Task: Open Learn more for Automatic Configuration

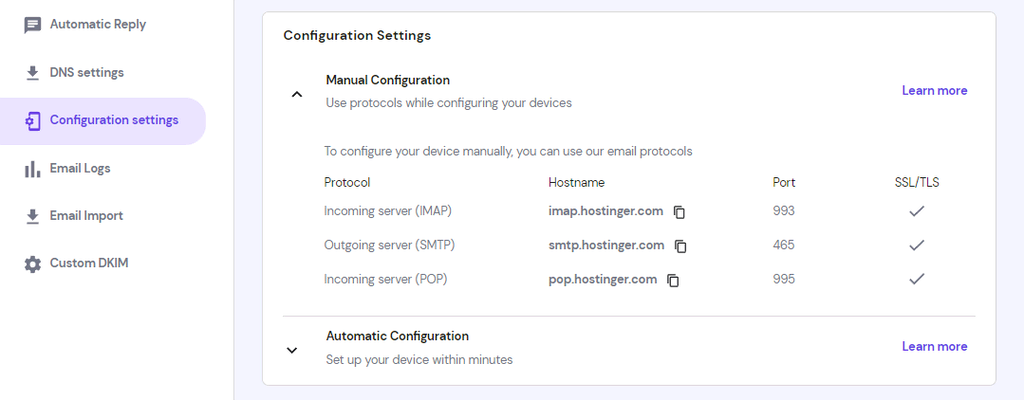Action: 934,347
